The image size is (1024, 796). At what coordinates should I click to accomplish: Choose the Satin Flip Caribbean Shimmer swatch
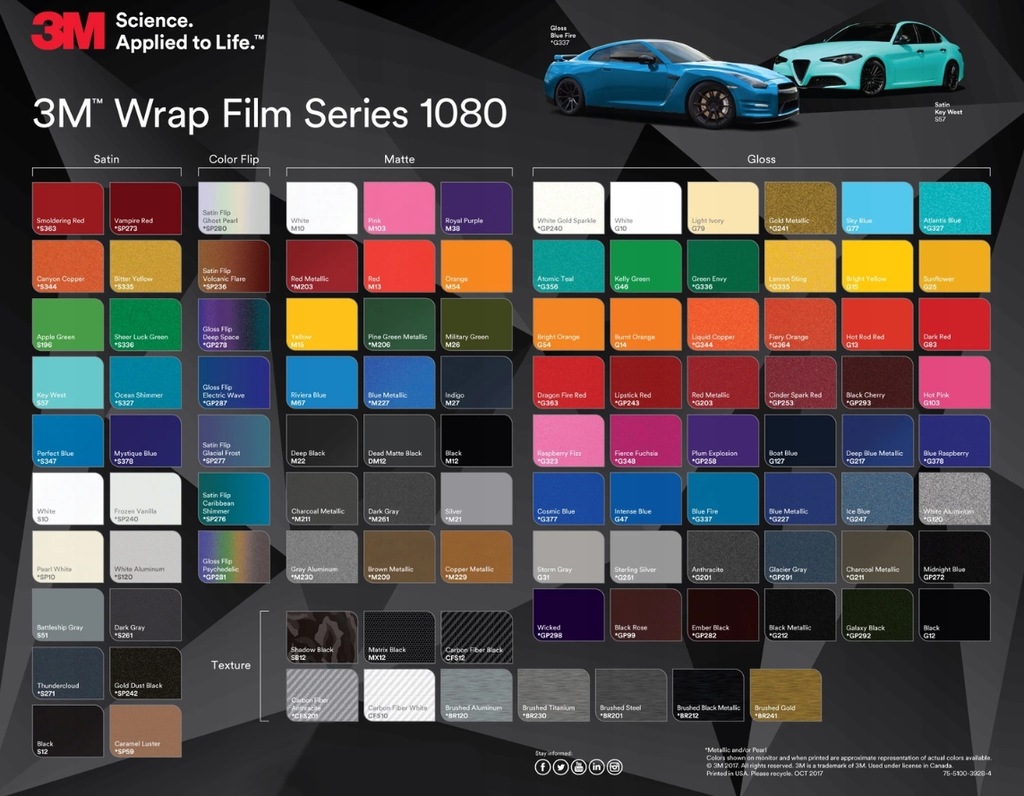click(234, 499)
